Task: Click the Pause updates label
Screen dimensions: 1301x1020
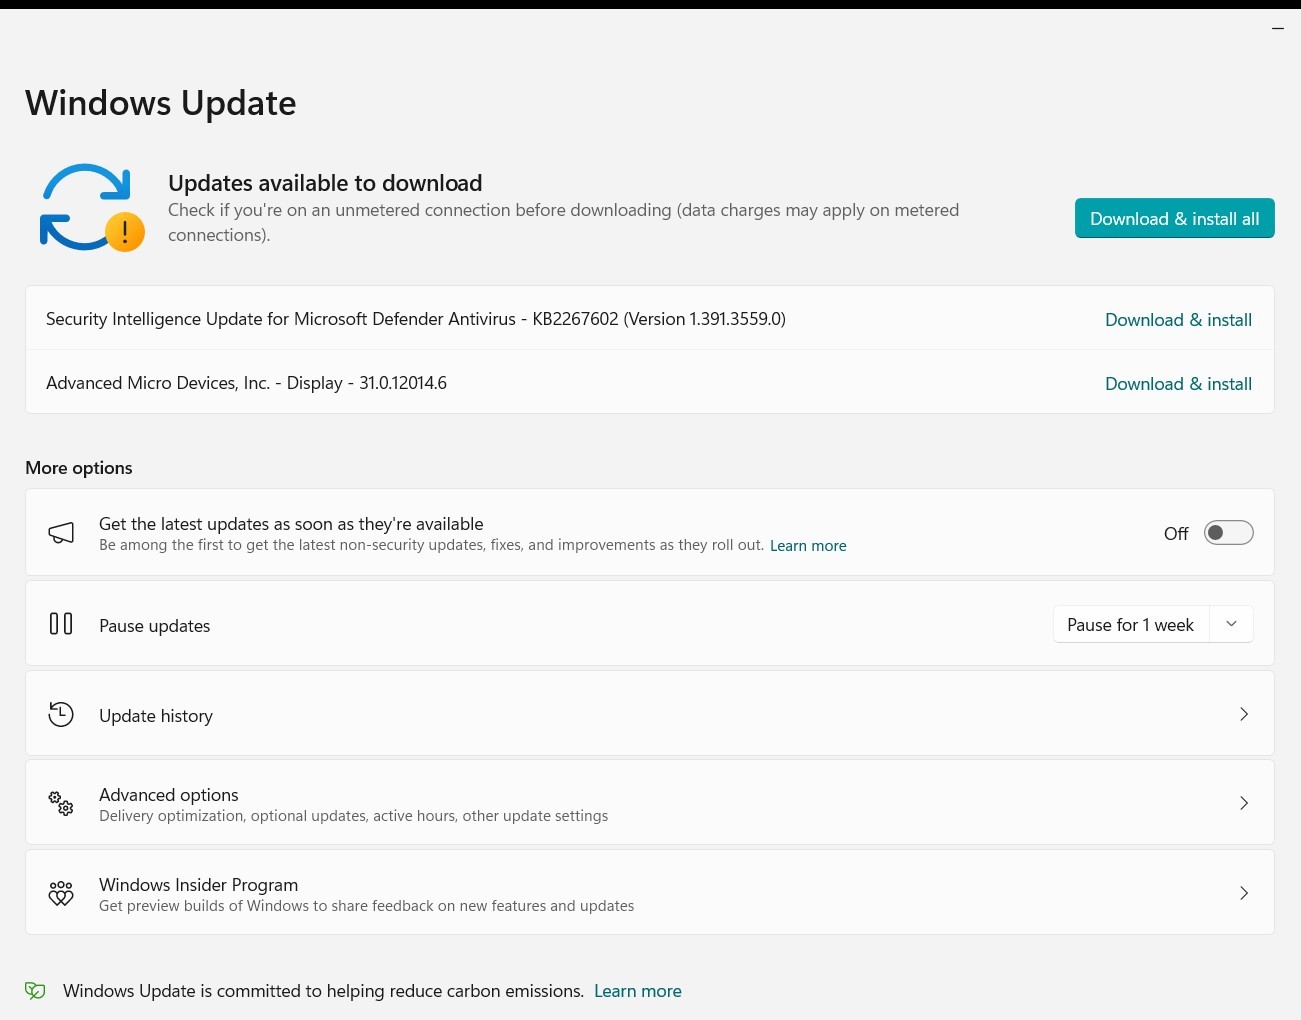Action: (x=155, y=626)
